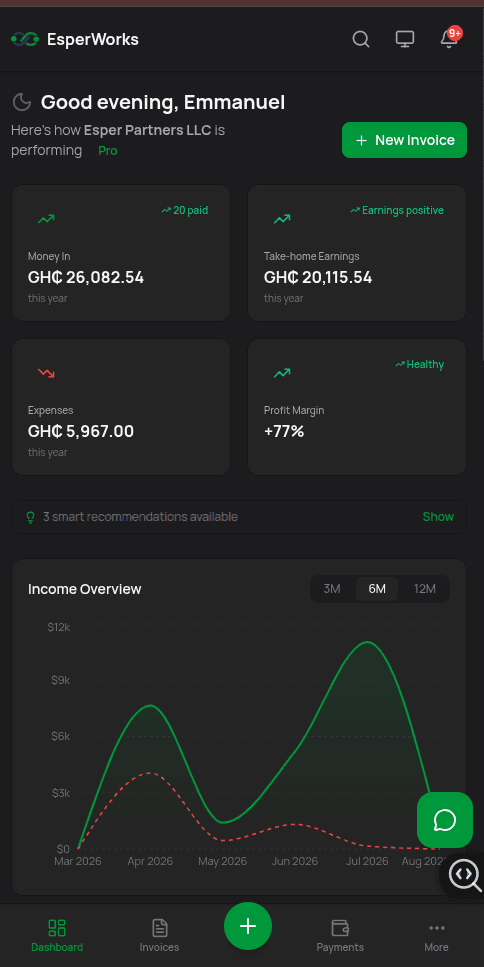This screenshot has height=967, width=484.
Task: Click the monitor display icon in header
Action: tap(404, 39)
